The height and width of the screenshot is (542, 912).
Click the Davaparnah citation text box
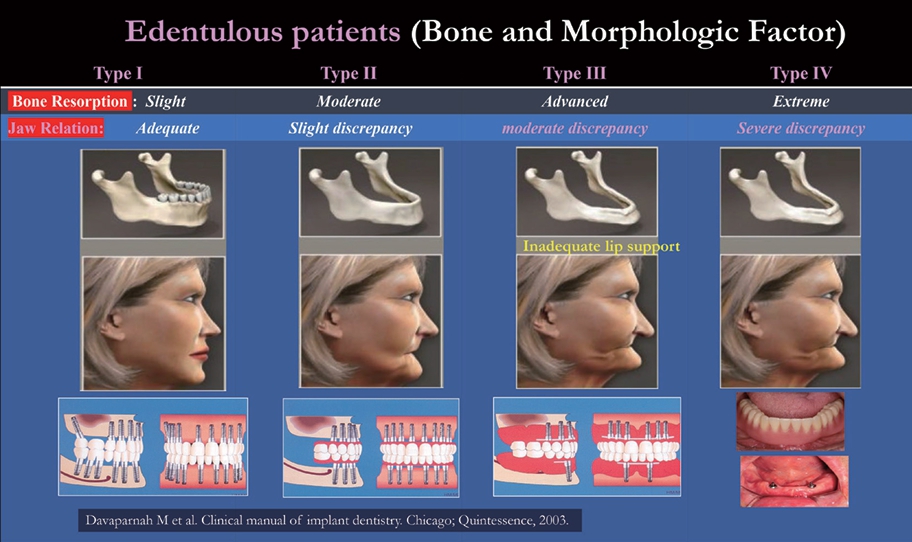[x=328, y=521]
